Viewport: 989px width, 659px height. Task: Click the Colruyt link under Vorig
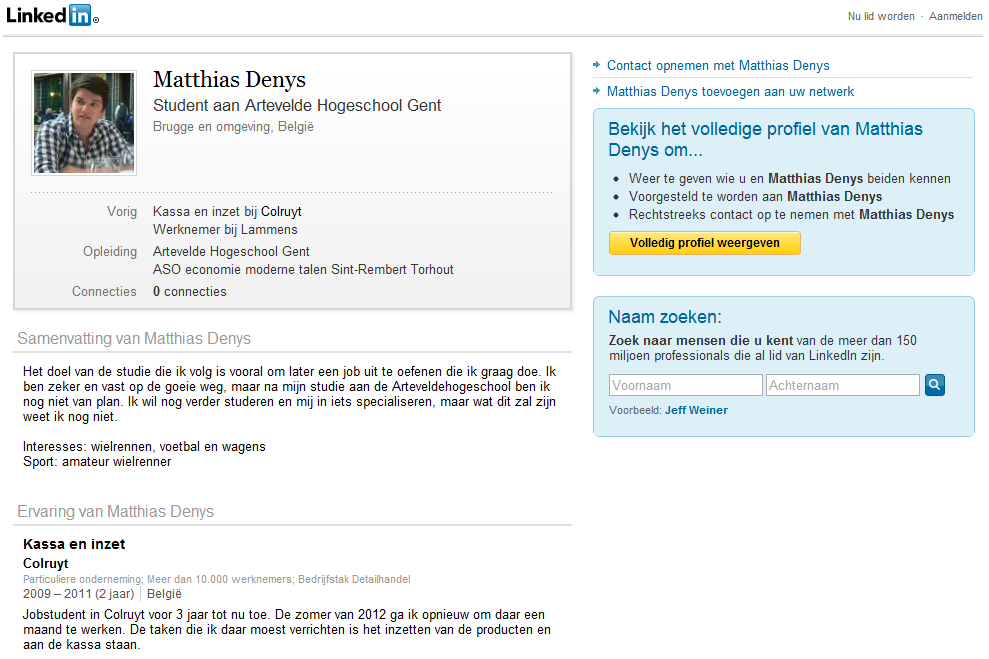pyautogui.click(x=281, y=212)
